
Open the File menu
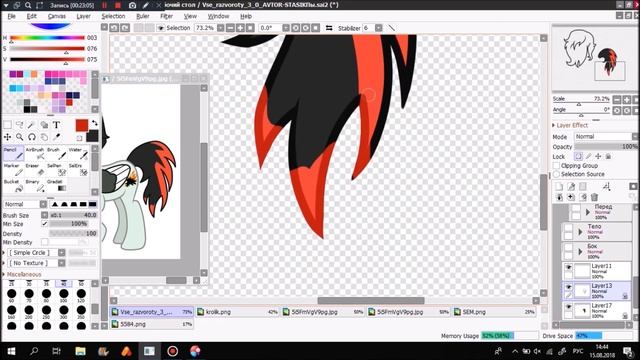coord(11,16)
